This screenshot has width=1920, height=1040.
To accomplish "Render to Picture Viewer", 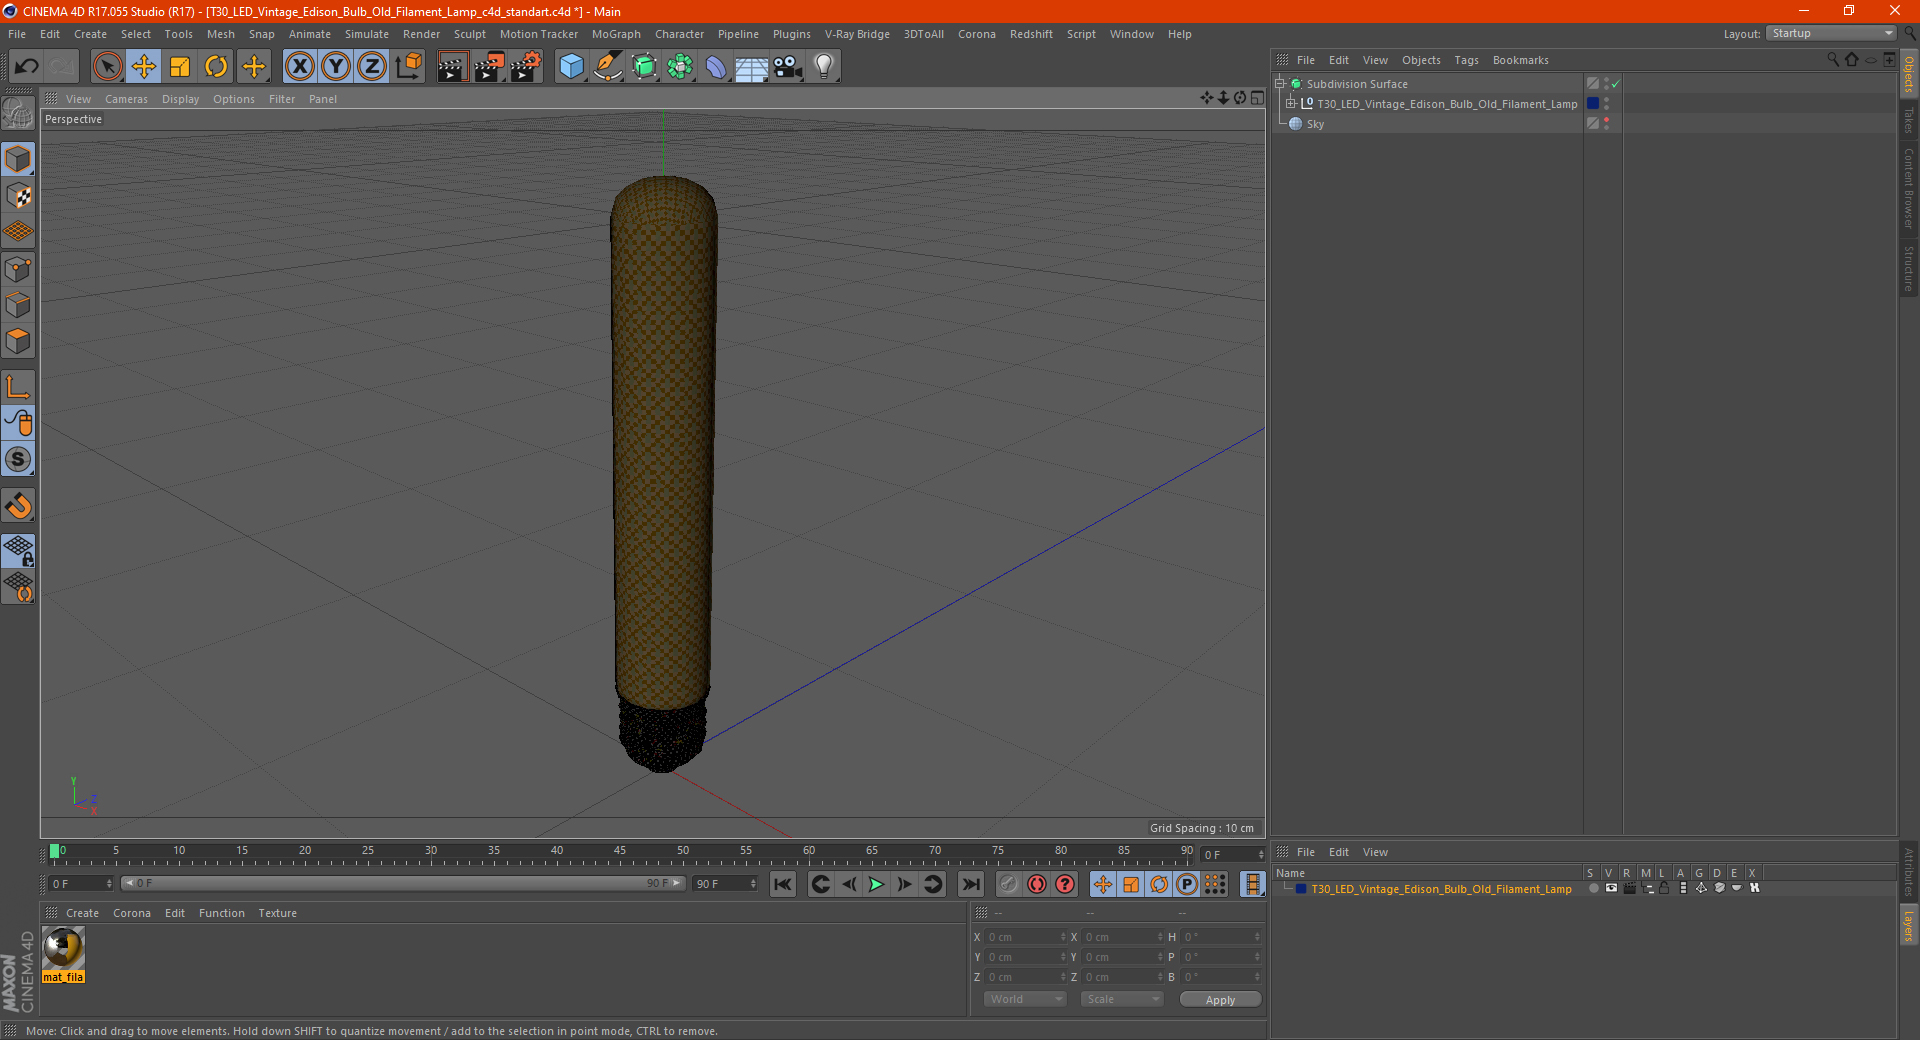I will 489,67.
